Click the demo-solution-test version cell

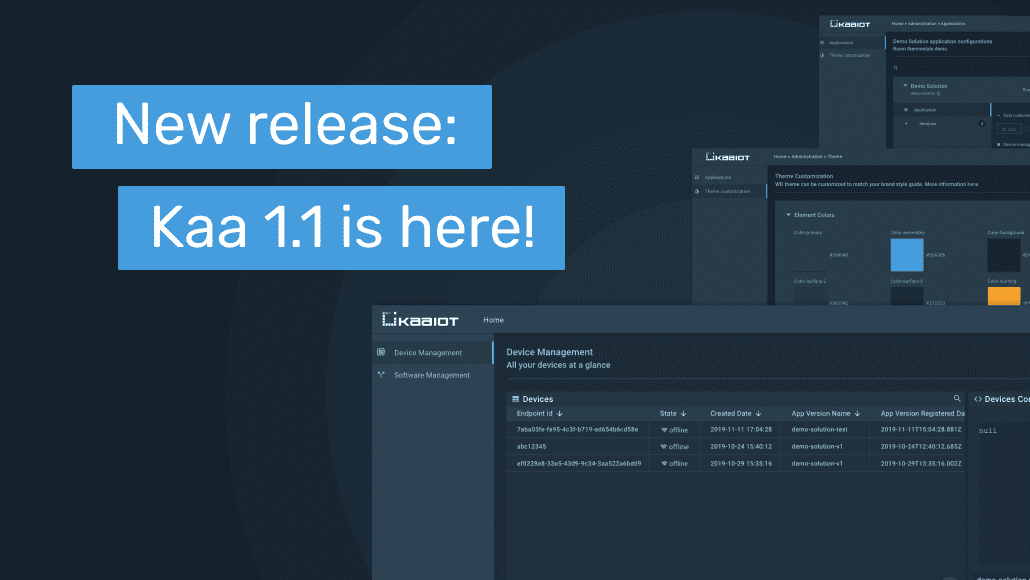pos(819,430)
